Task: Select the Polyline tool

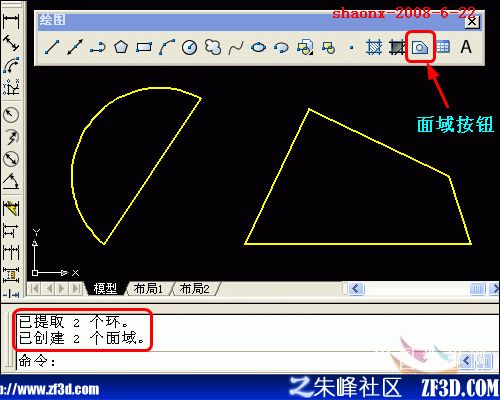Action: [x=98, y=47]
